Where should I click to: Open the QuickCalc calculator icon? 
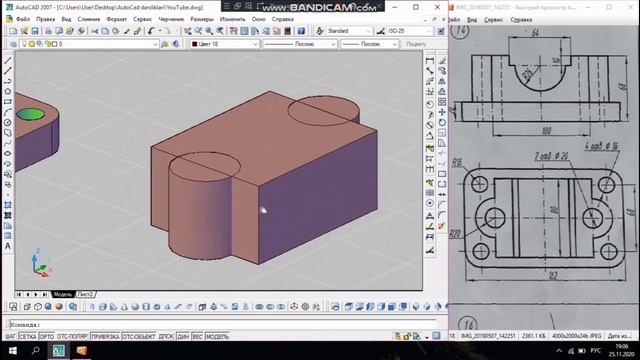coord(288,31)
